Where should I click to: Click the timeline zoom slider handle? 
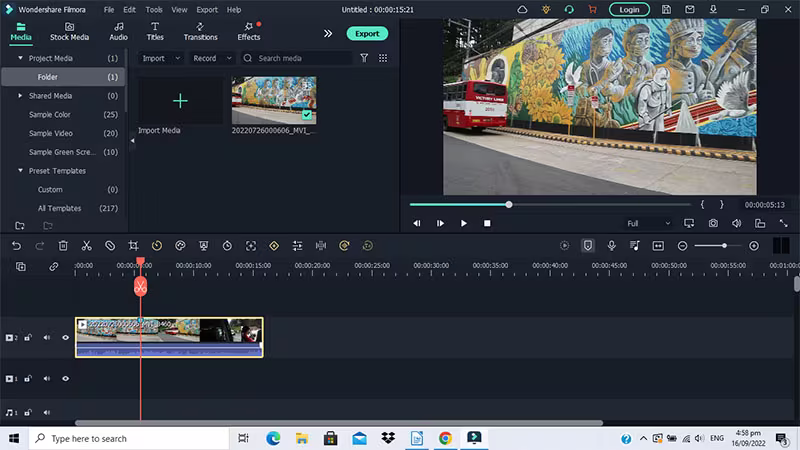[x=724, y=246]
